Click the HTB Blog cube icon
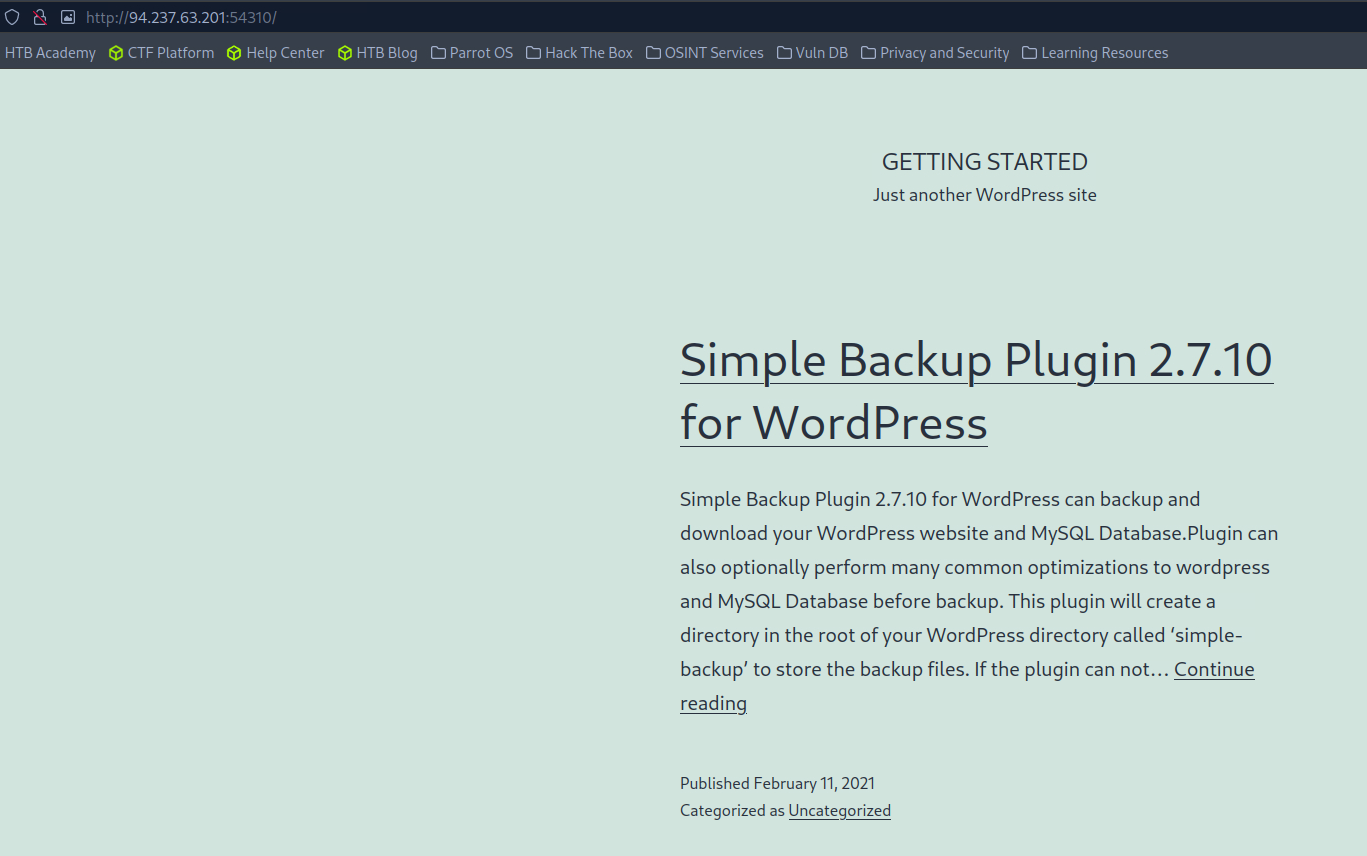This screenshot has height=856, width=1367. click(x=345, y=53)
